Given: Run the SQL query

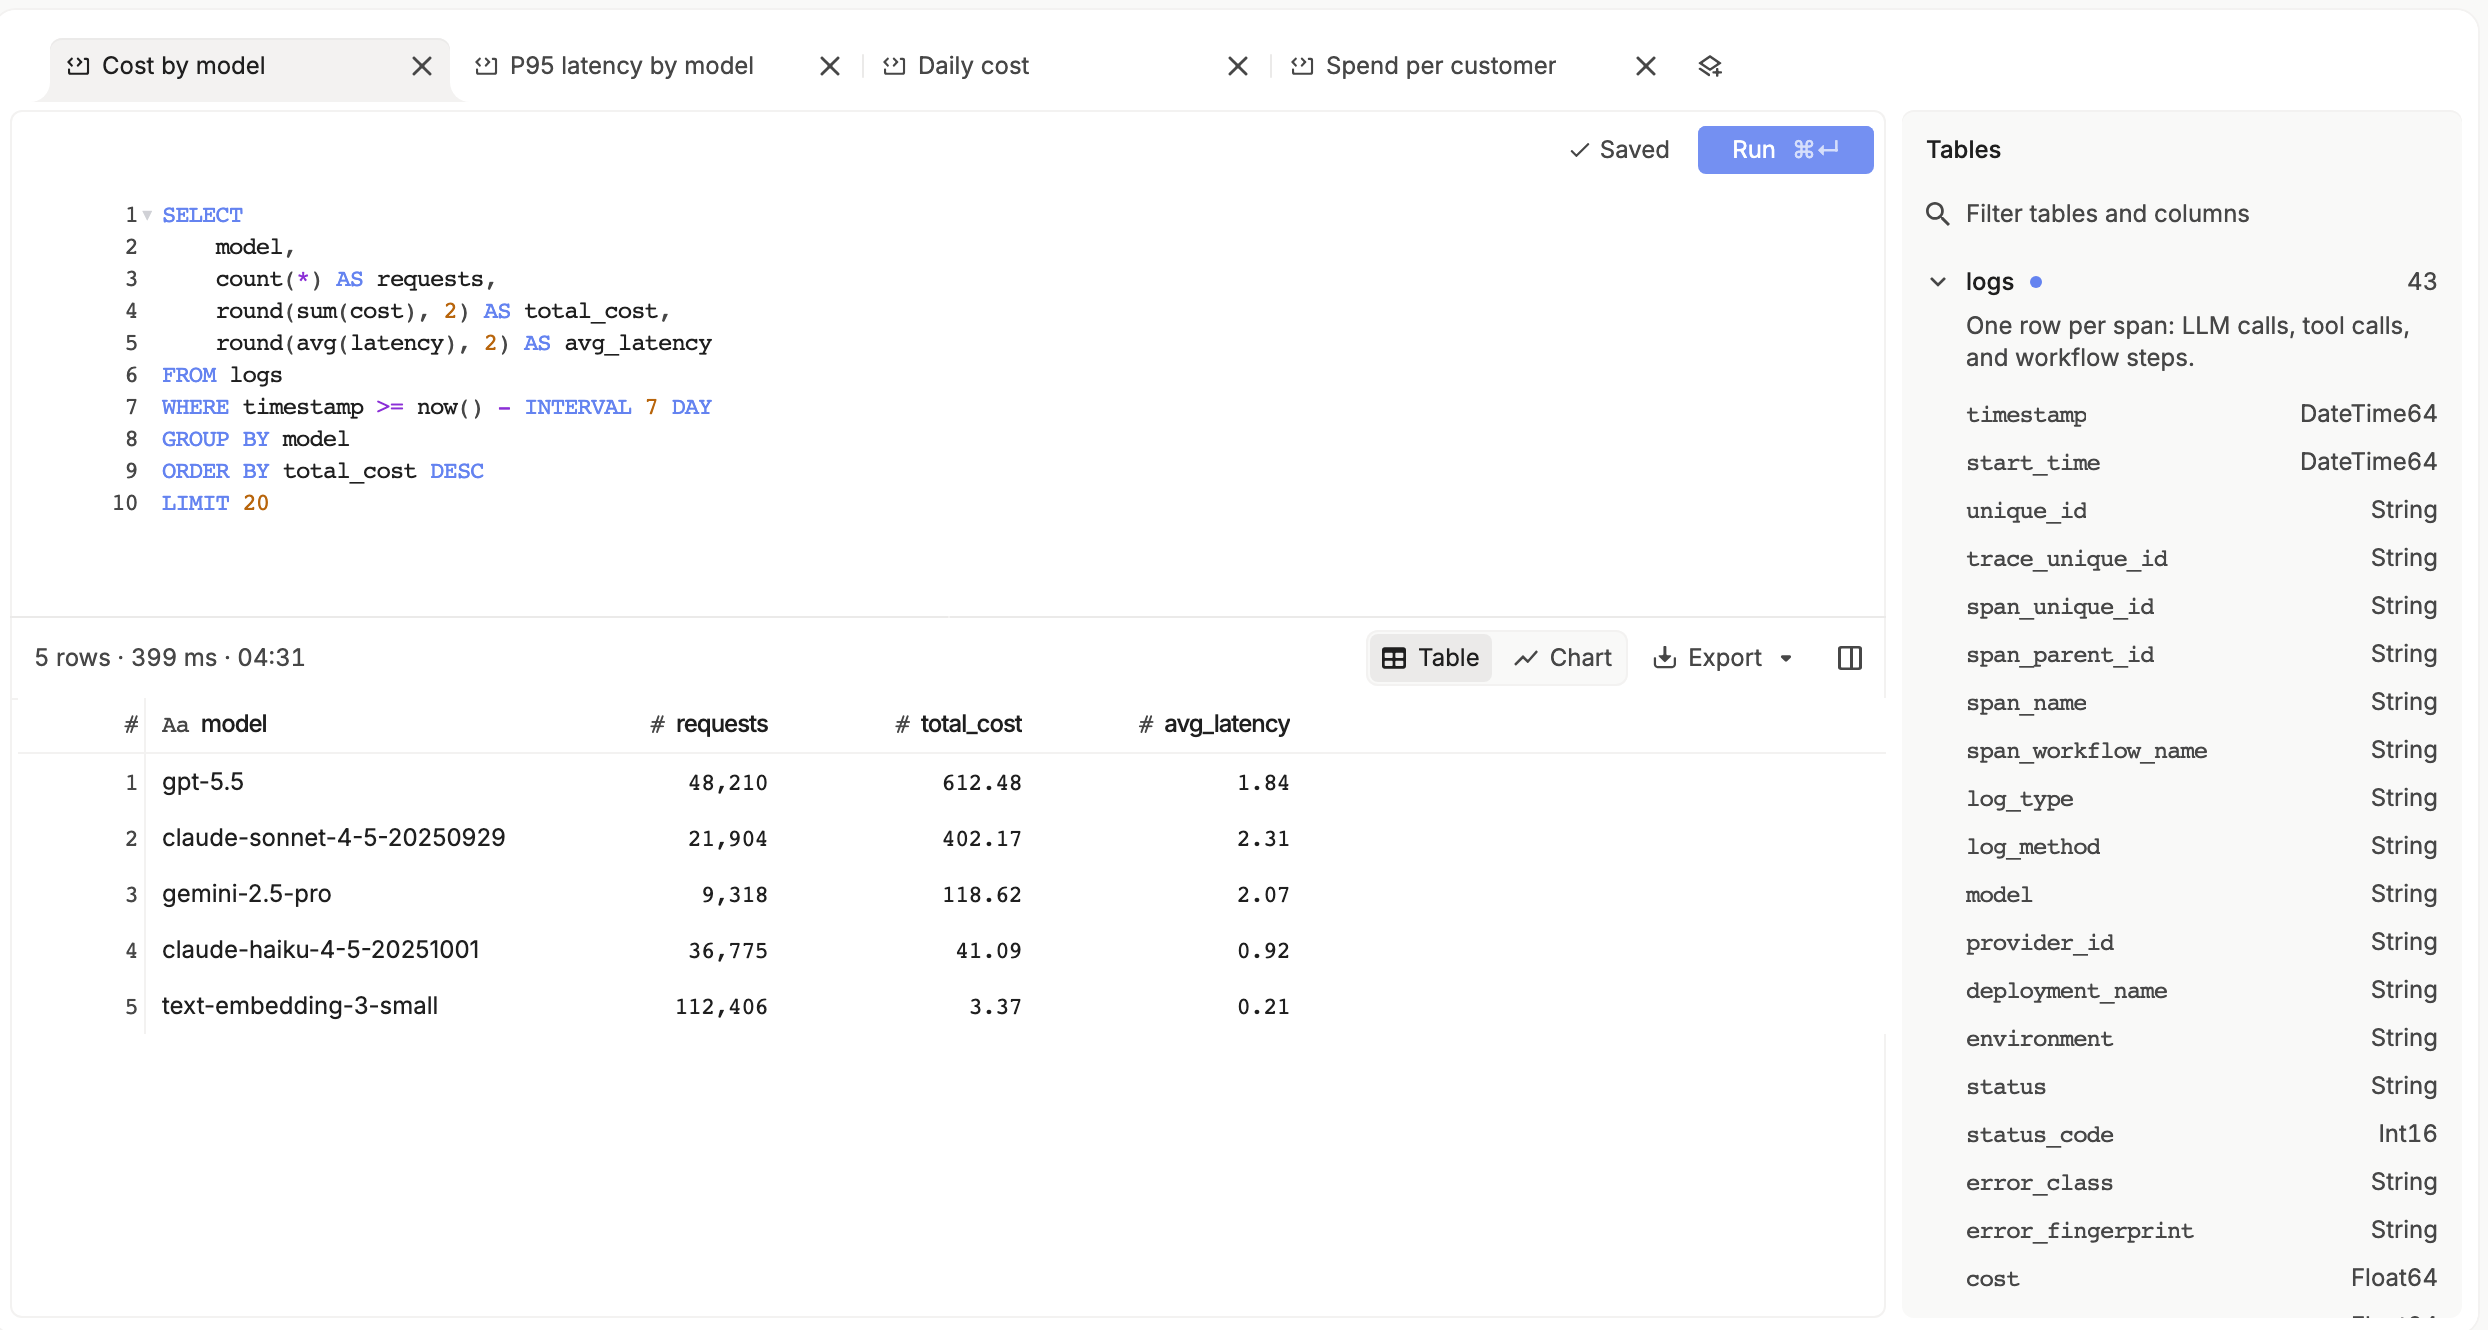Looking at the screenshot, I should (x=1785, y=150).
